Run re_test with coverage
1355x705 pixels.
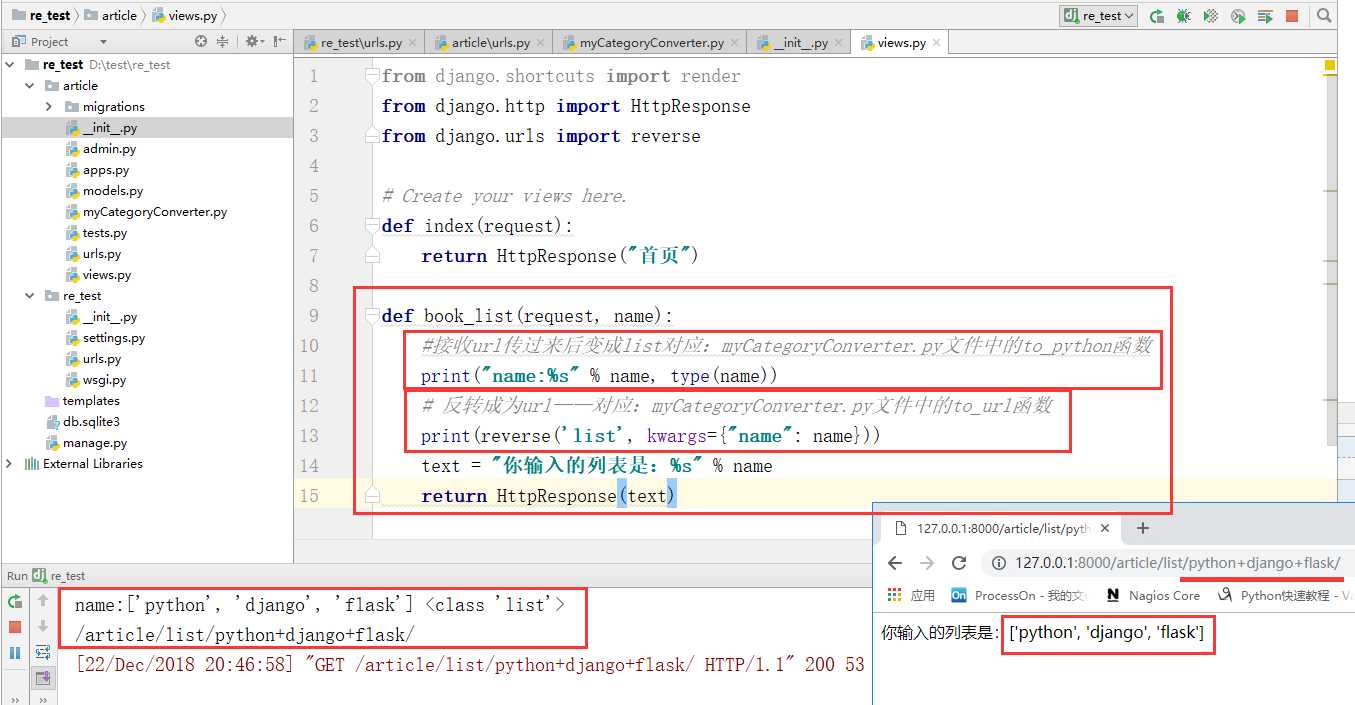1211,16
